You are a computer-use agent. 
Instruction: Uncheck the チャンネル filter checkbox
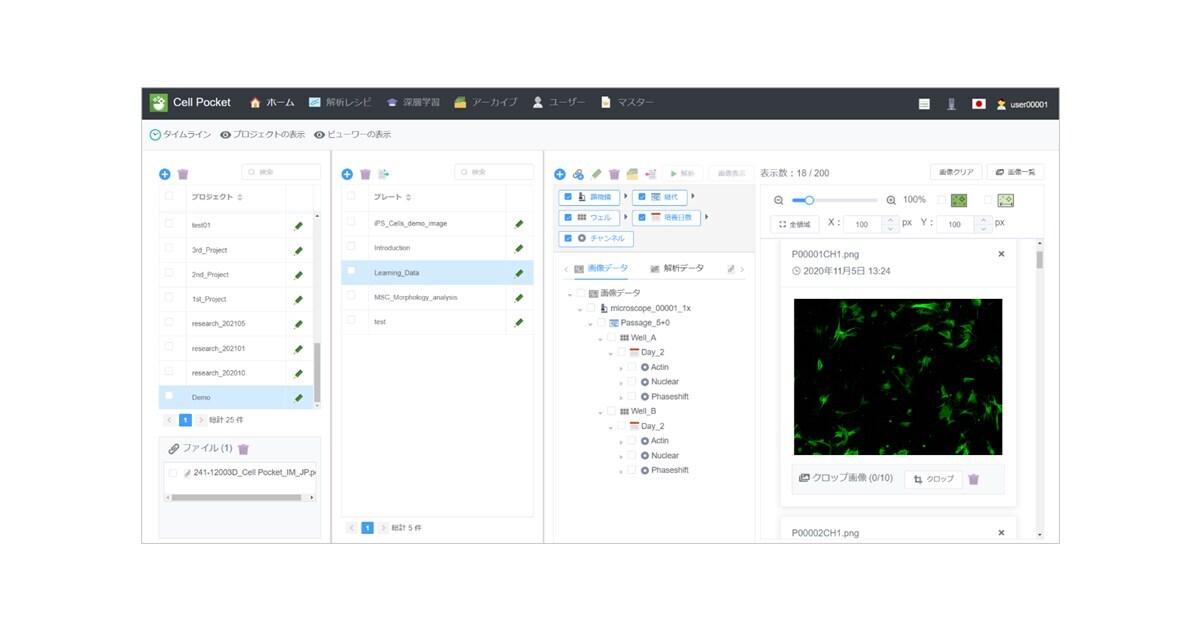[568, 238]
